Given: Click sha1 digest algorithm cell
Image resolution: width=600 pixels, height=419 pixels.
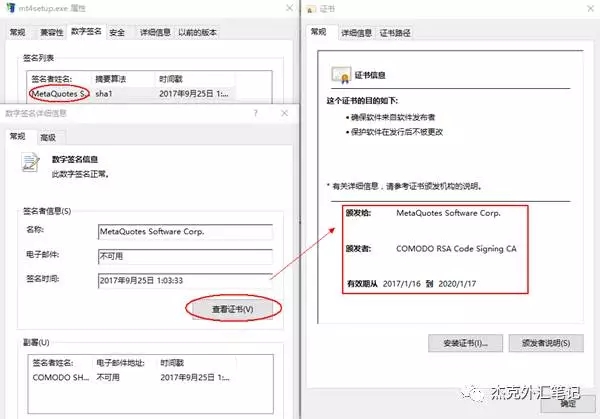Looking at the screenshot, I should click(x=104, y=94).
